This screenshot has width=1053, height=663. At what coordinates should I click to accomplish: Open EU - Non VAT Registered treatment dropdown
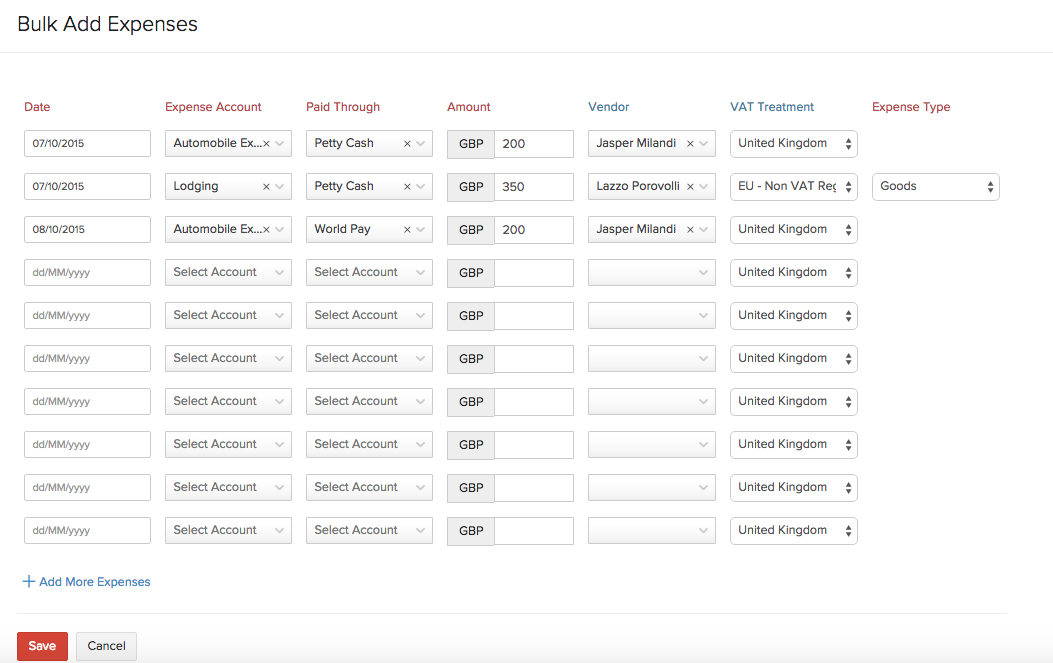click(x=793, y=186)
